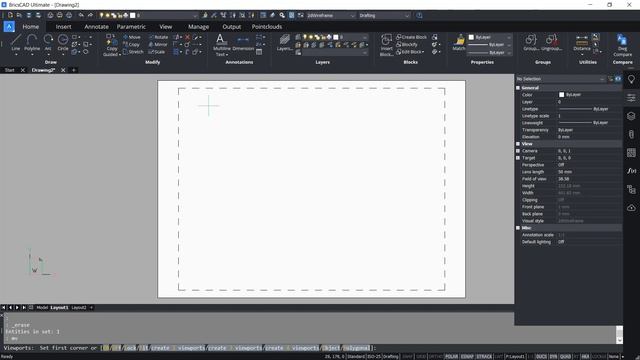
Task: Toggle QUAD in status bar
Action: pos(565,357)
